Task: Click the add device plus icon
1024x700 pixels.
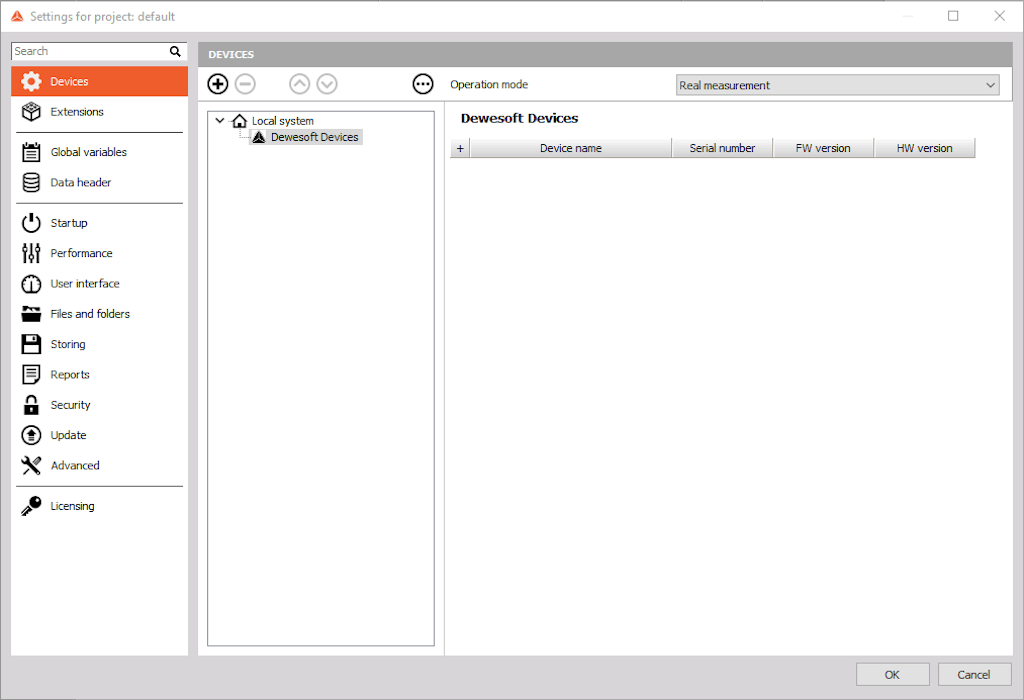Action: click(217, 84)
